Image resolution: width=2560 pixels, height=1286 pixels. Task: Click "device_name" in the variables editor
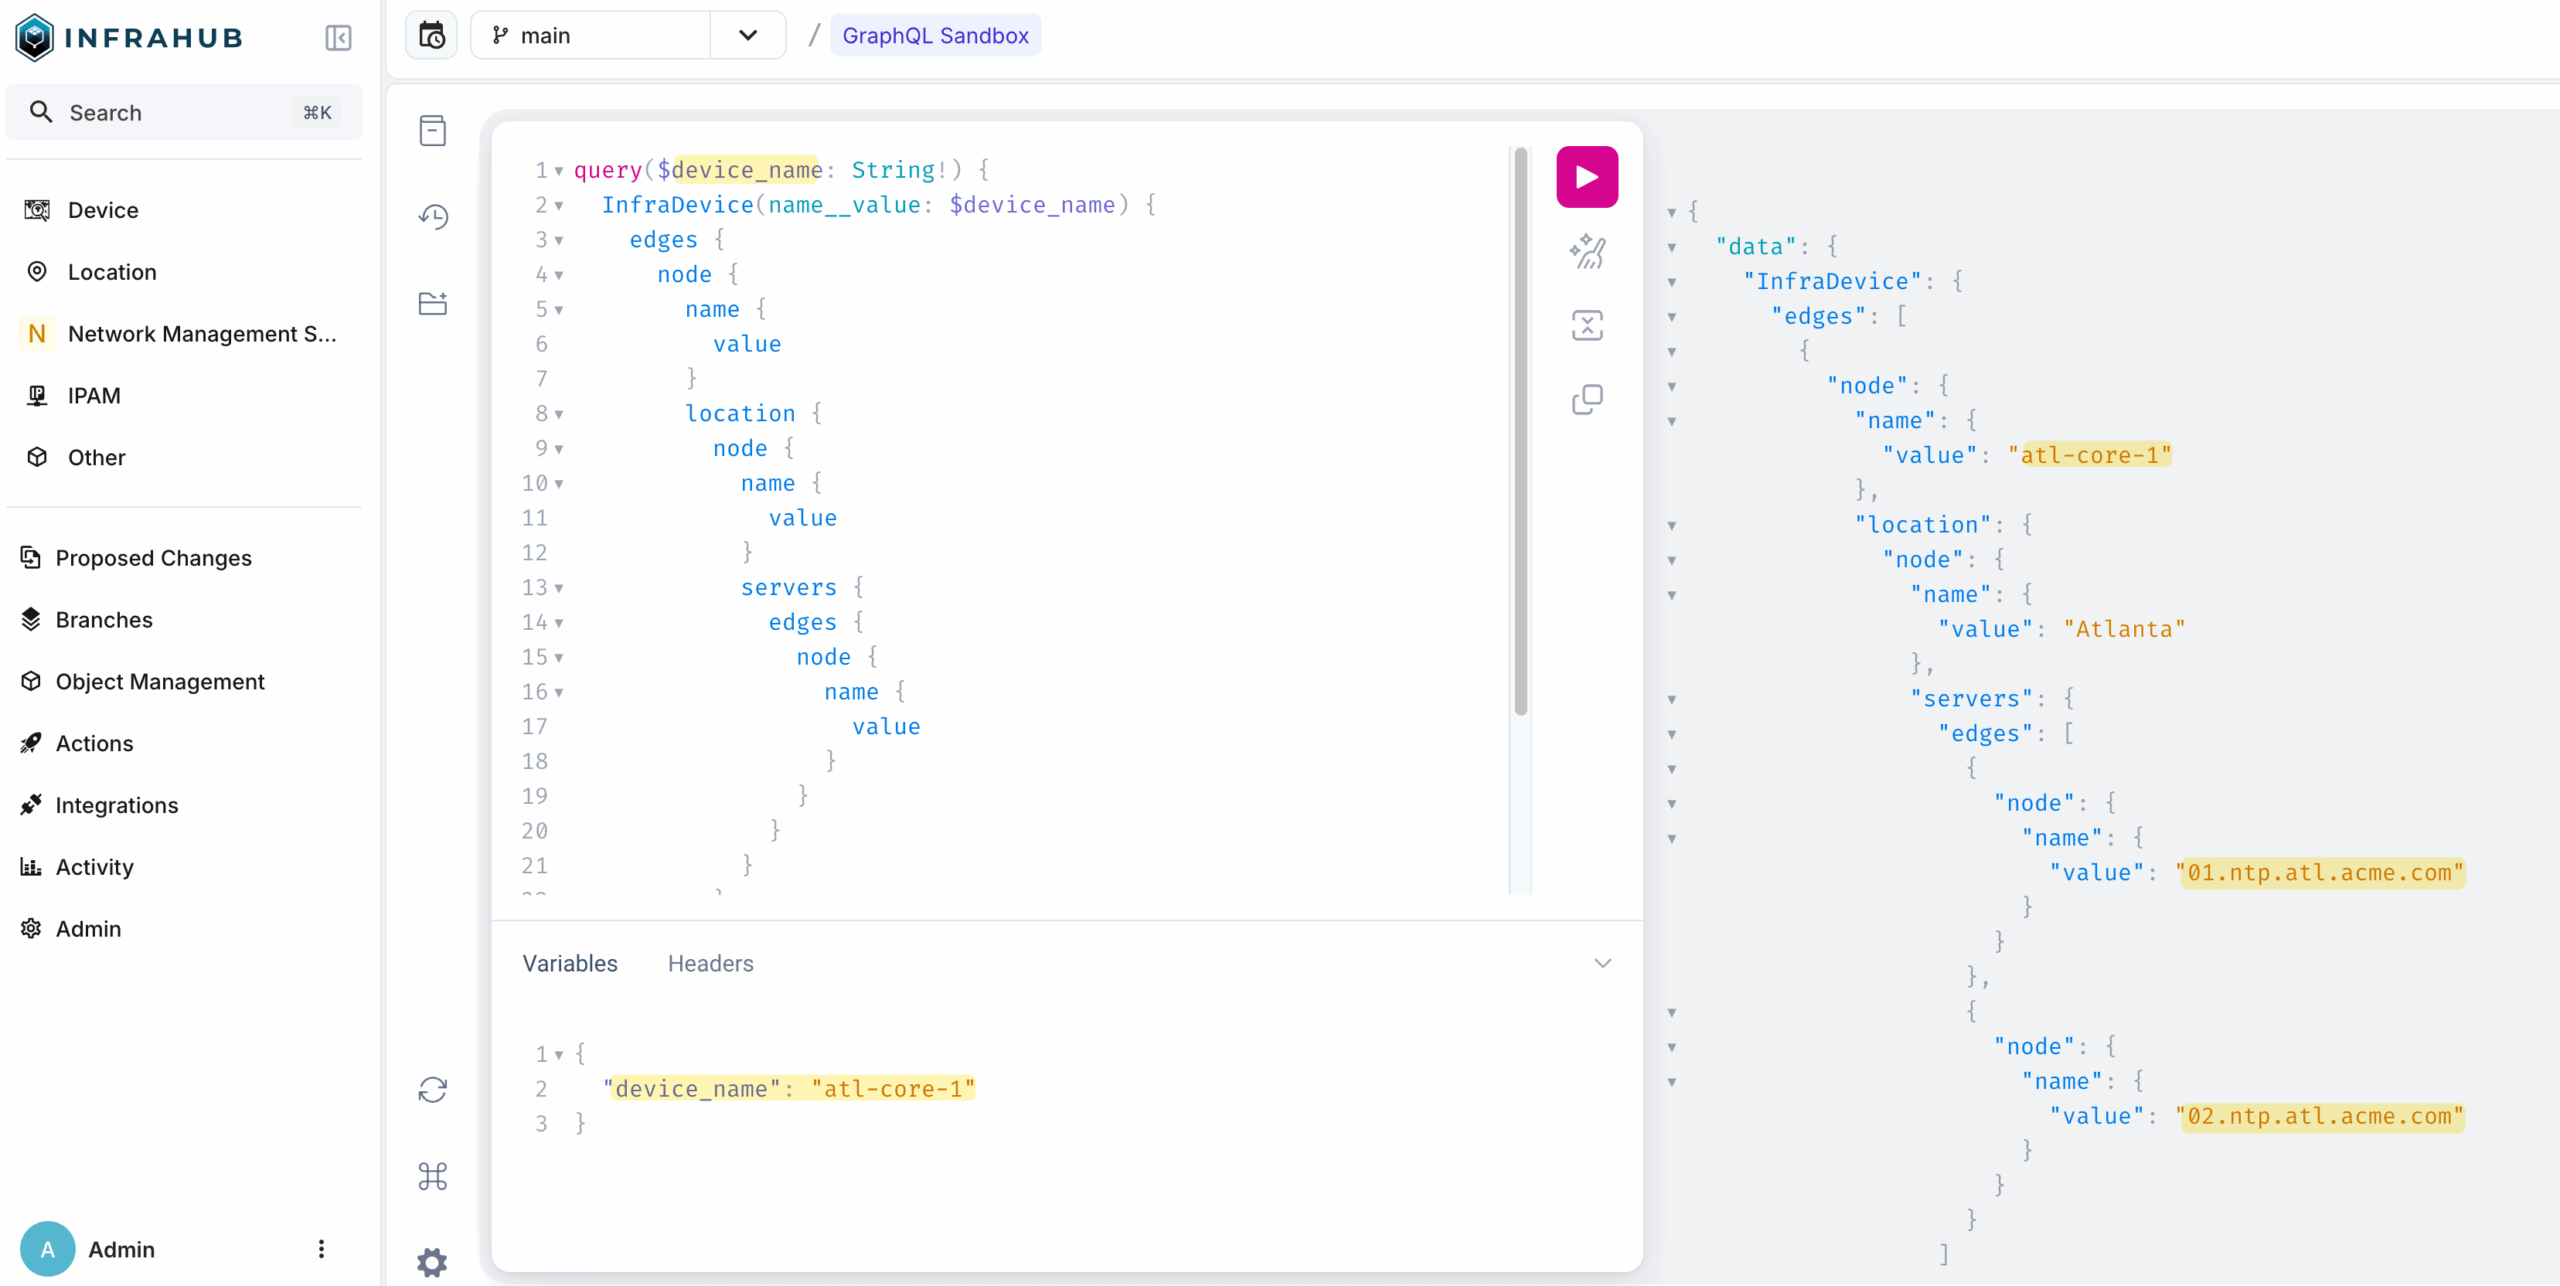point(692,1089)
